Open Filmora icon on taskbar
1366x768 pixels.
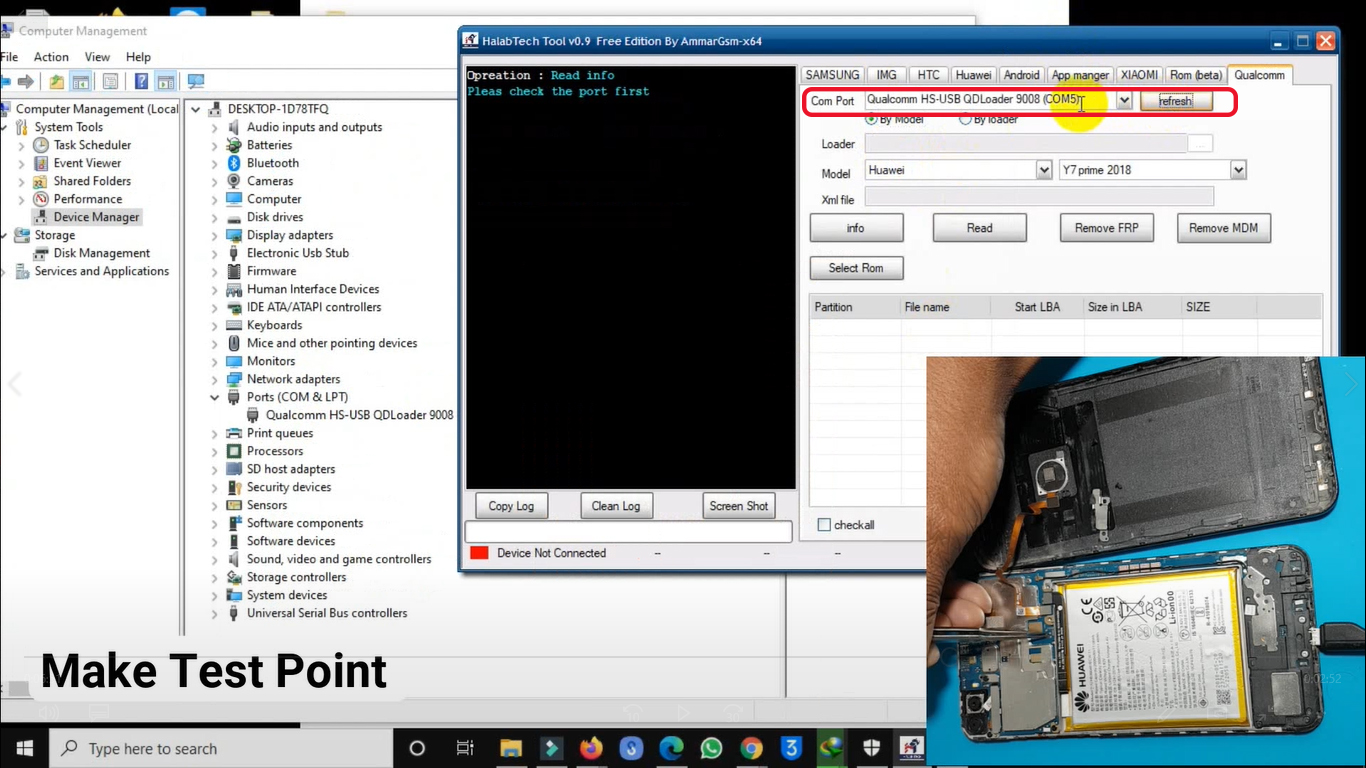pyautogui.click(x=551, y=748)
